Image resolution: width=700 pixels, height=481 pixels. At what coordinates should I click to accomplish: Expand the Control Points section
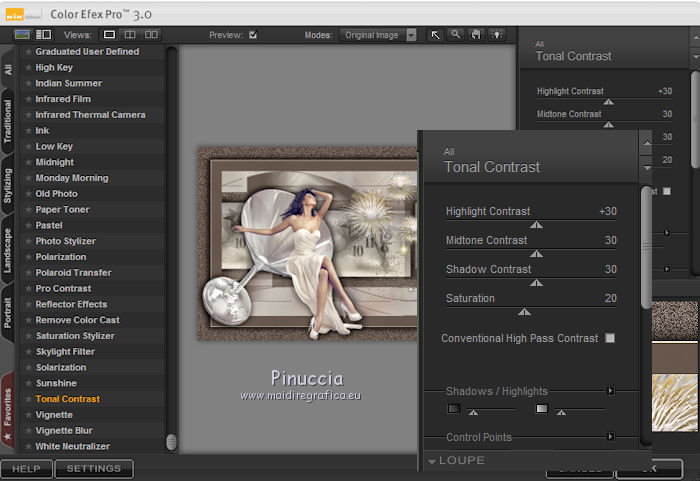(x=610, y=437)
